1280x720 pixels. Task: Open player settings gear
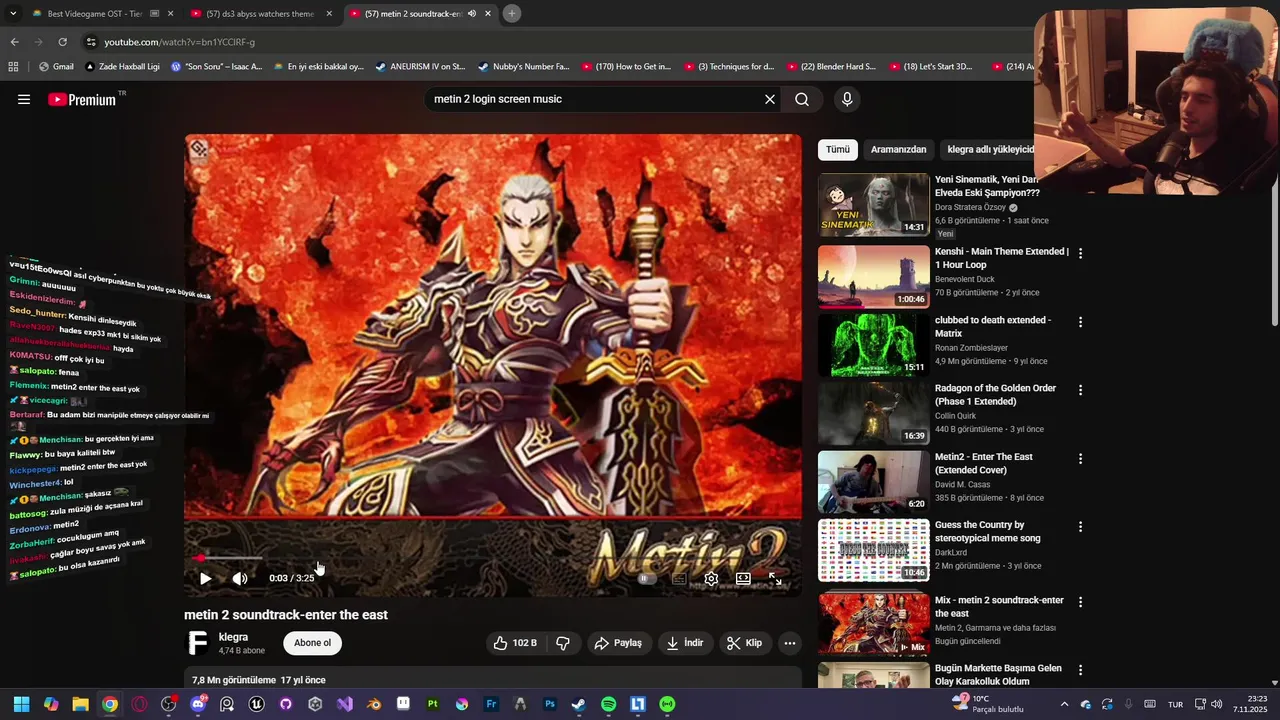(x=711, y=578)
